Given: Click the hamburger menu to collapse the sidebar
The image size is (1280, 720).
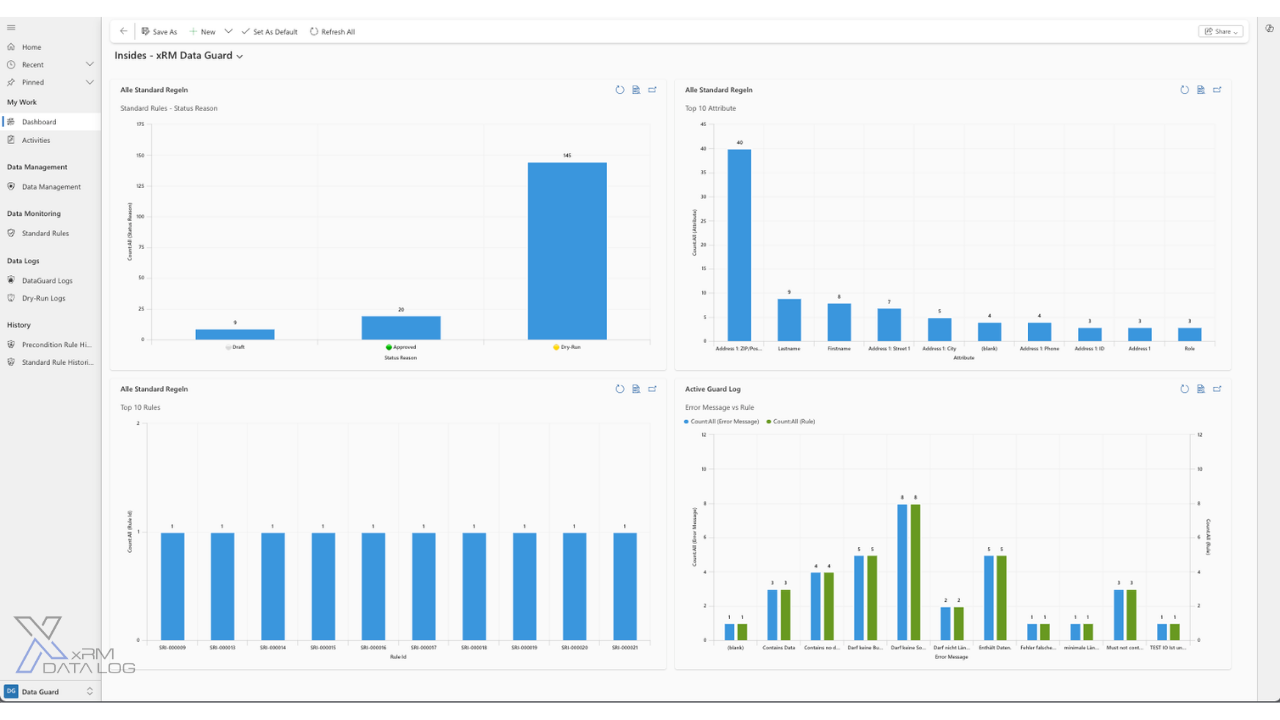Looking at the screenshot, I should point(11,28).
